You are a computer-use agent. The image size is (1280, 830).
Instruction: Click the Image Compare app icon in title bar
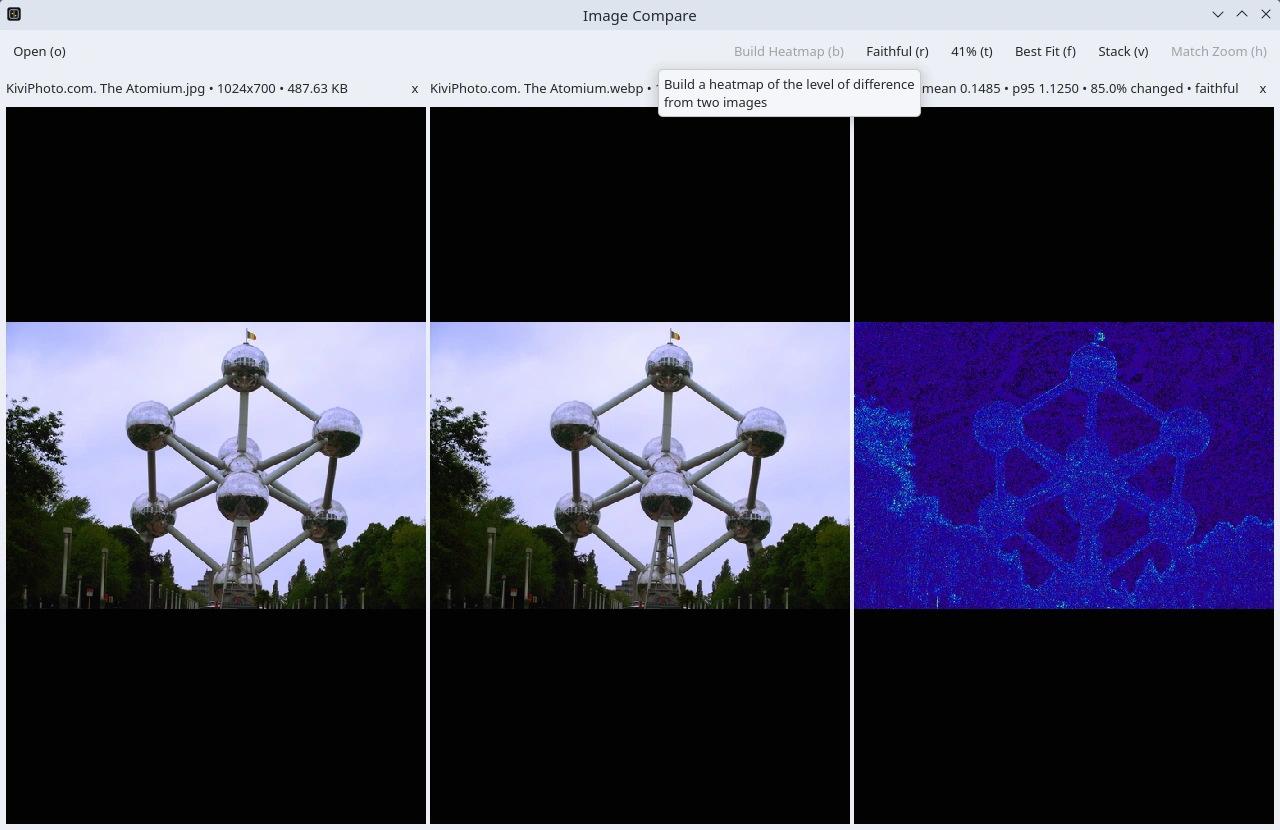click(14, 14)
